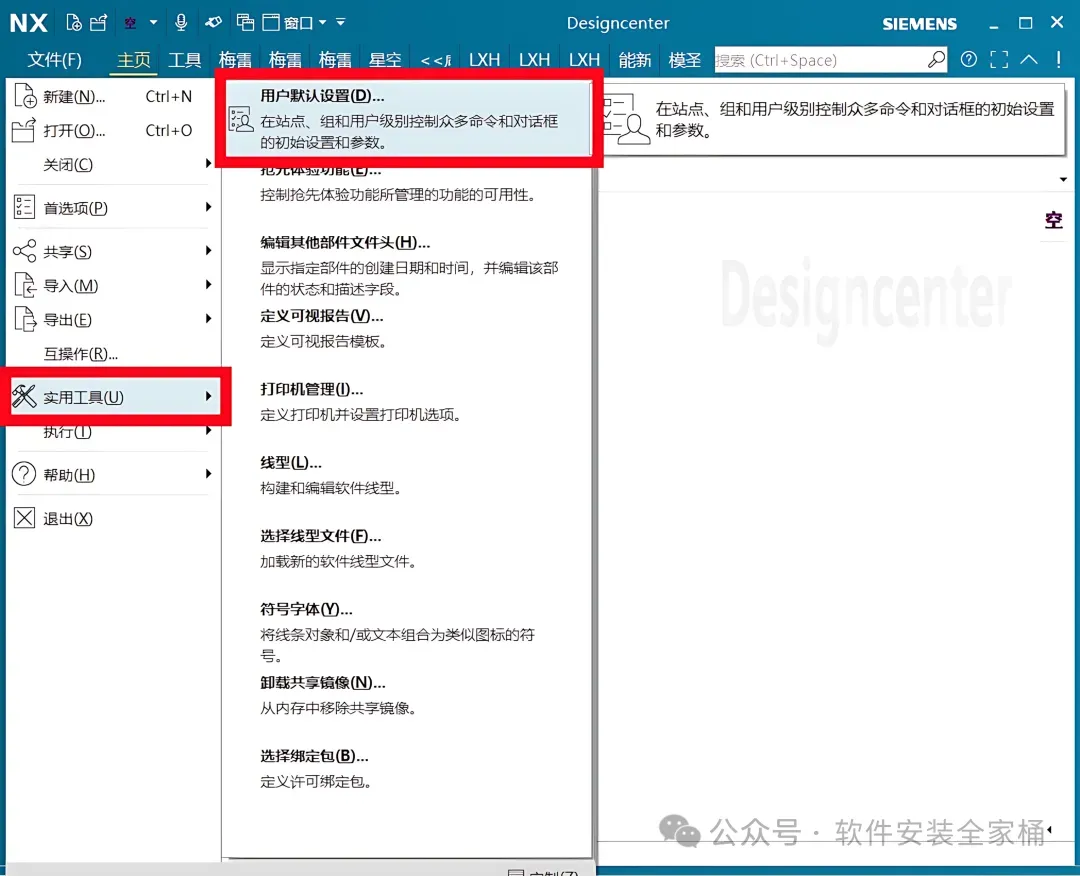Expand the 关闭(C) submenu
The width and height of the screenshot is (1080, 876).
click(x=110, y=164)
